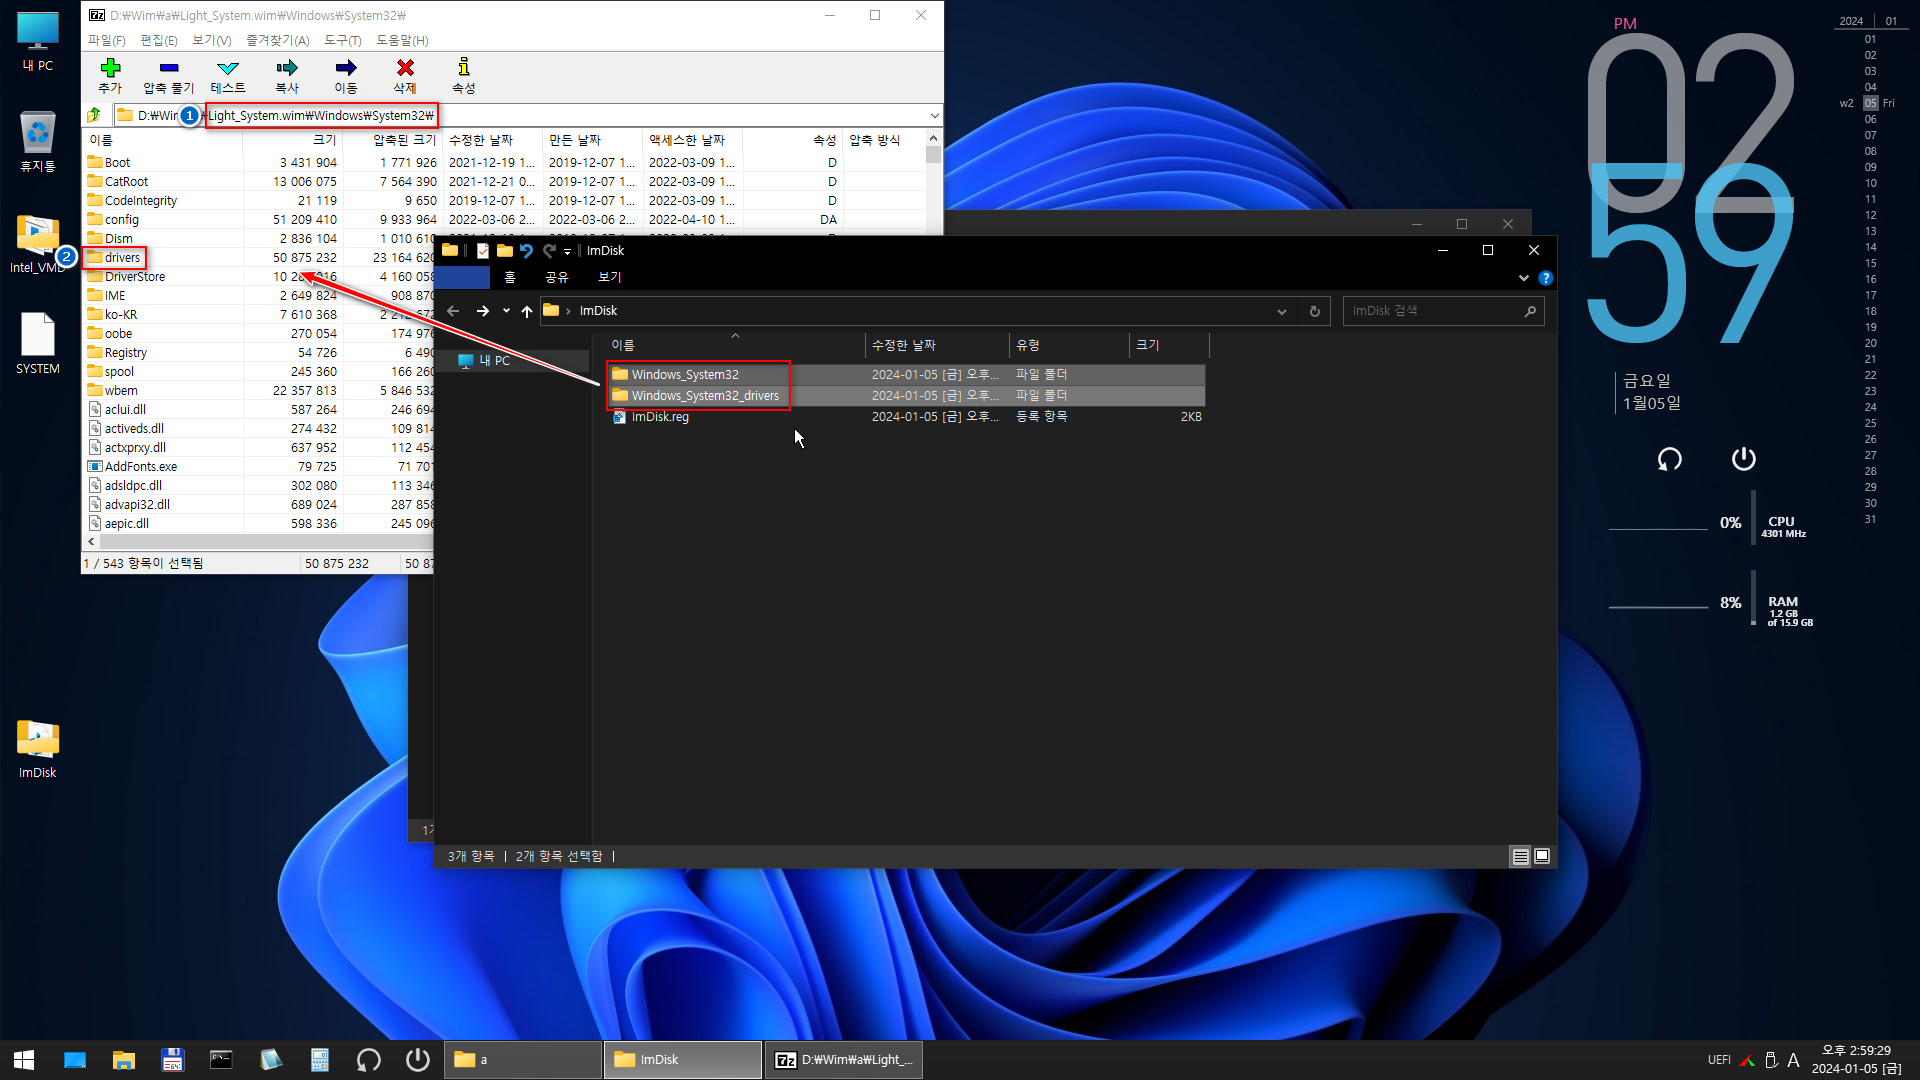Open the Favorites (즐겨찾기) menu in 7-Zip
The width and height of the screenshot is (1920, 1080).
[278, 40]
